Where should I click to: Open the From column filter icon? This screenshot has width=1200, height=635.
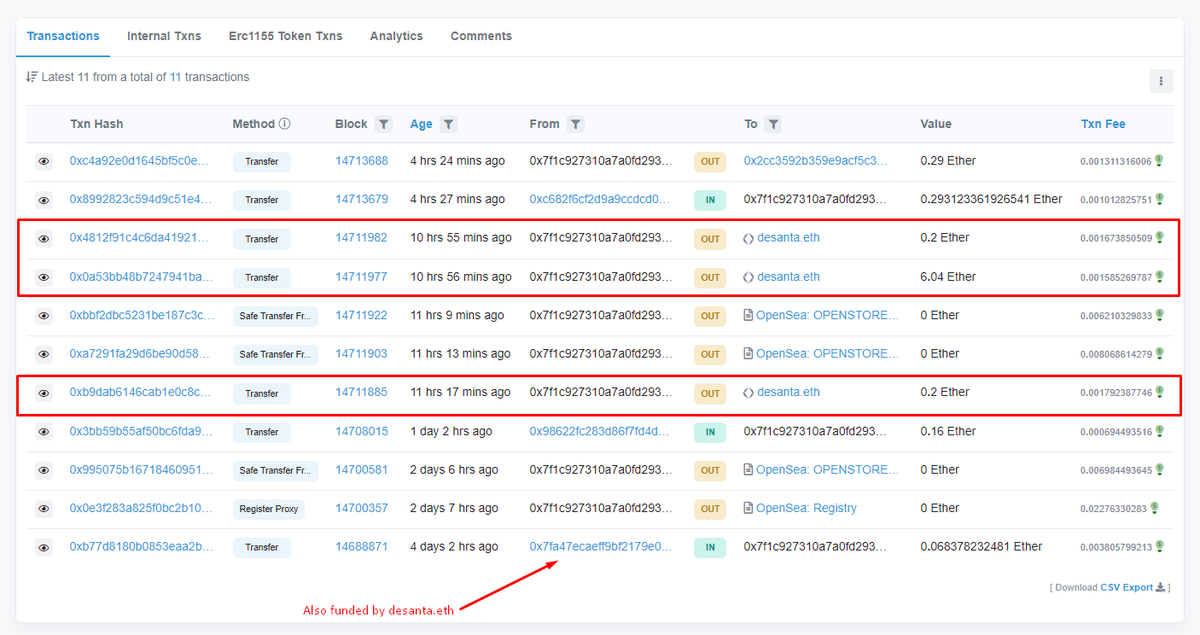[x=575, y=124]
